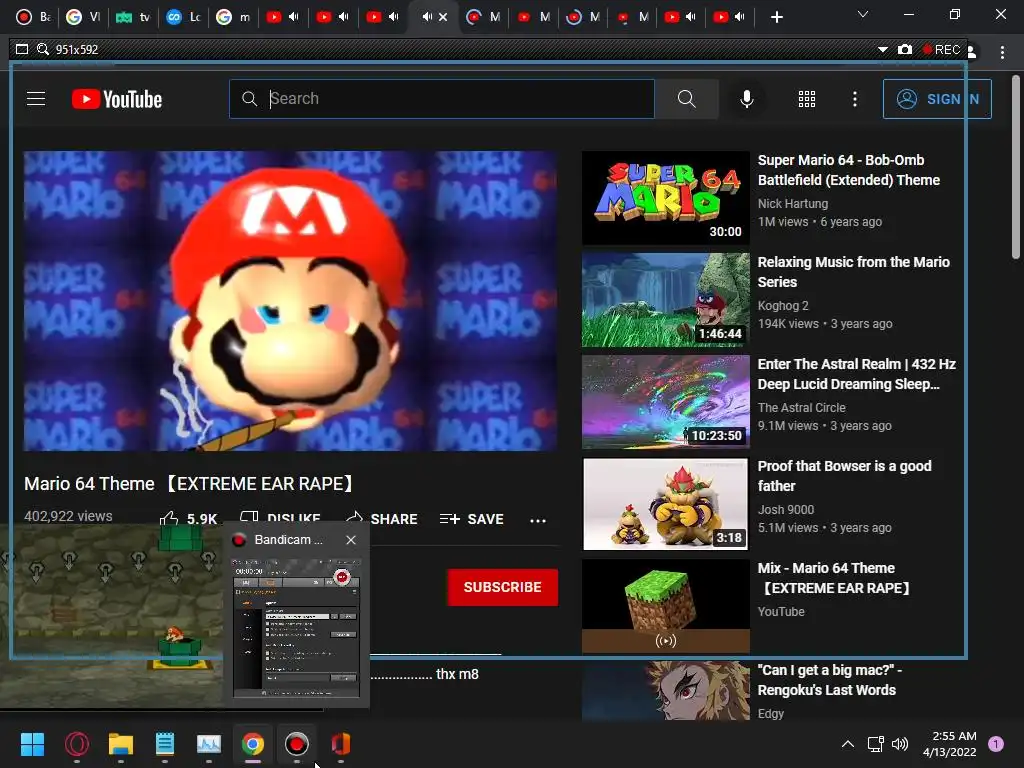Click the 402,922 views count text
The image size is (1024, 768).
pos(68,516)
